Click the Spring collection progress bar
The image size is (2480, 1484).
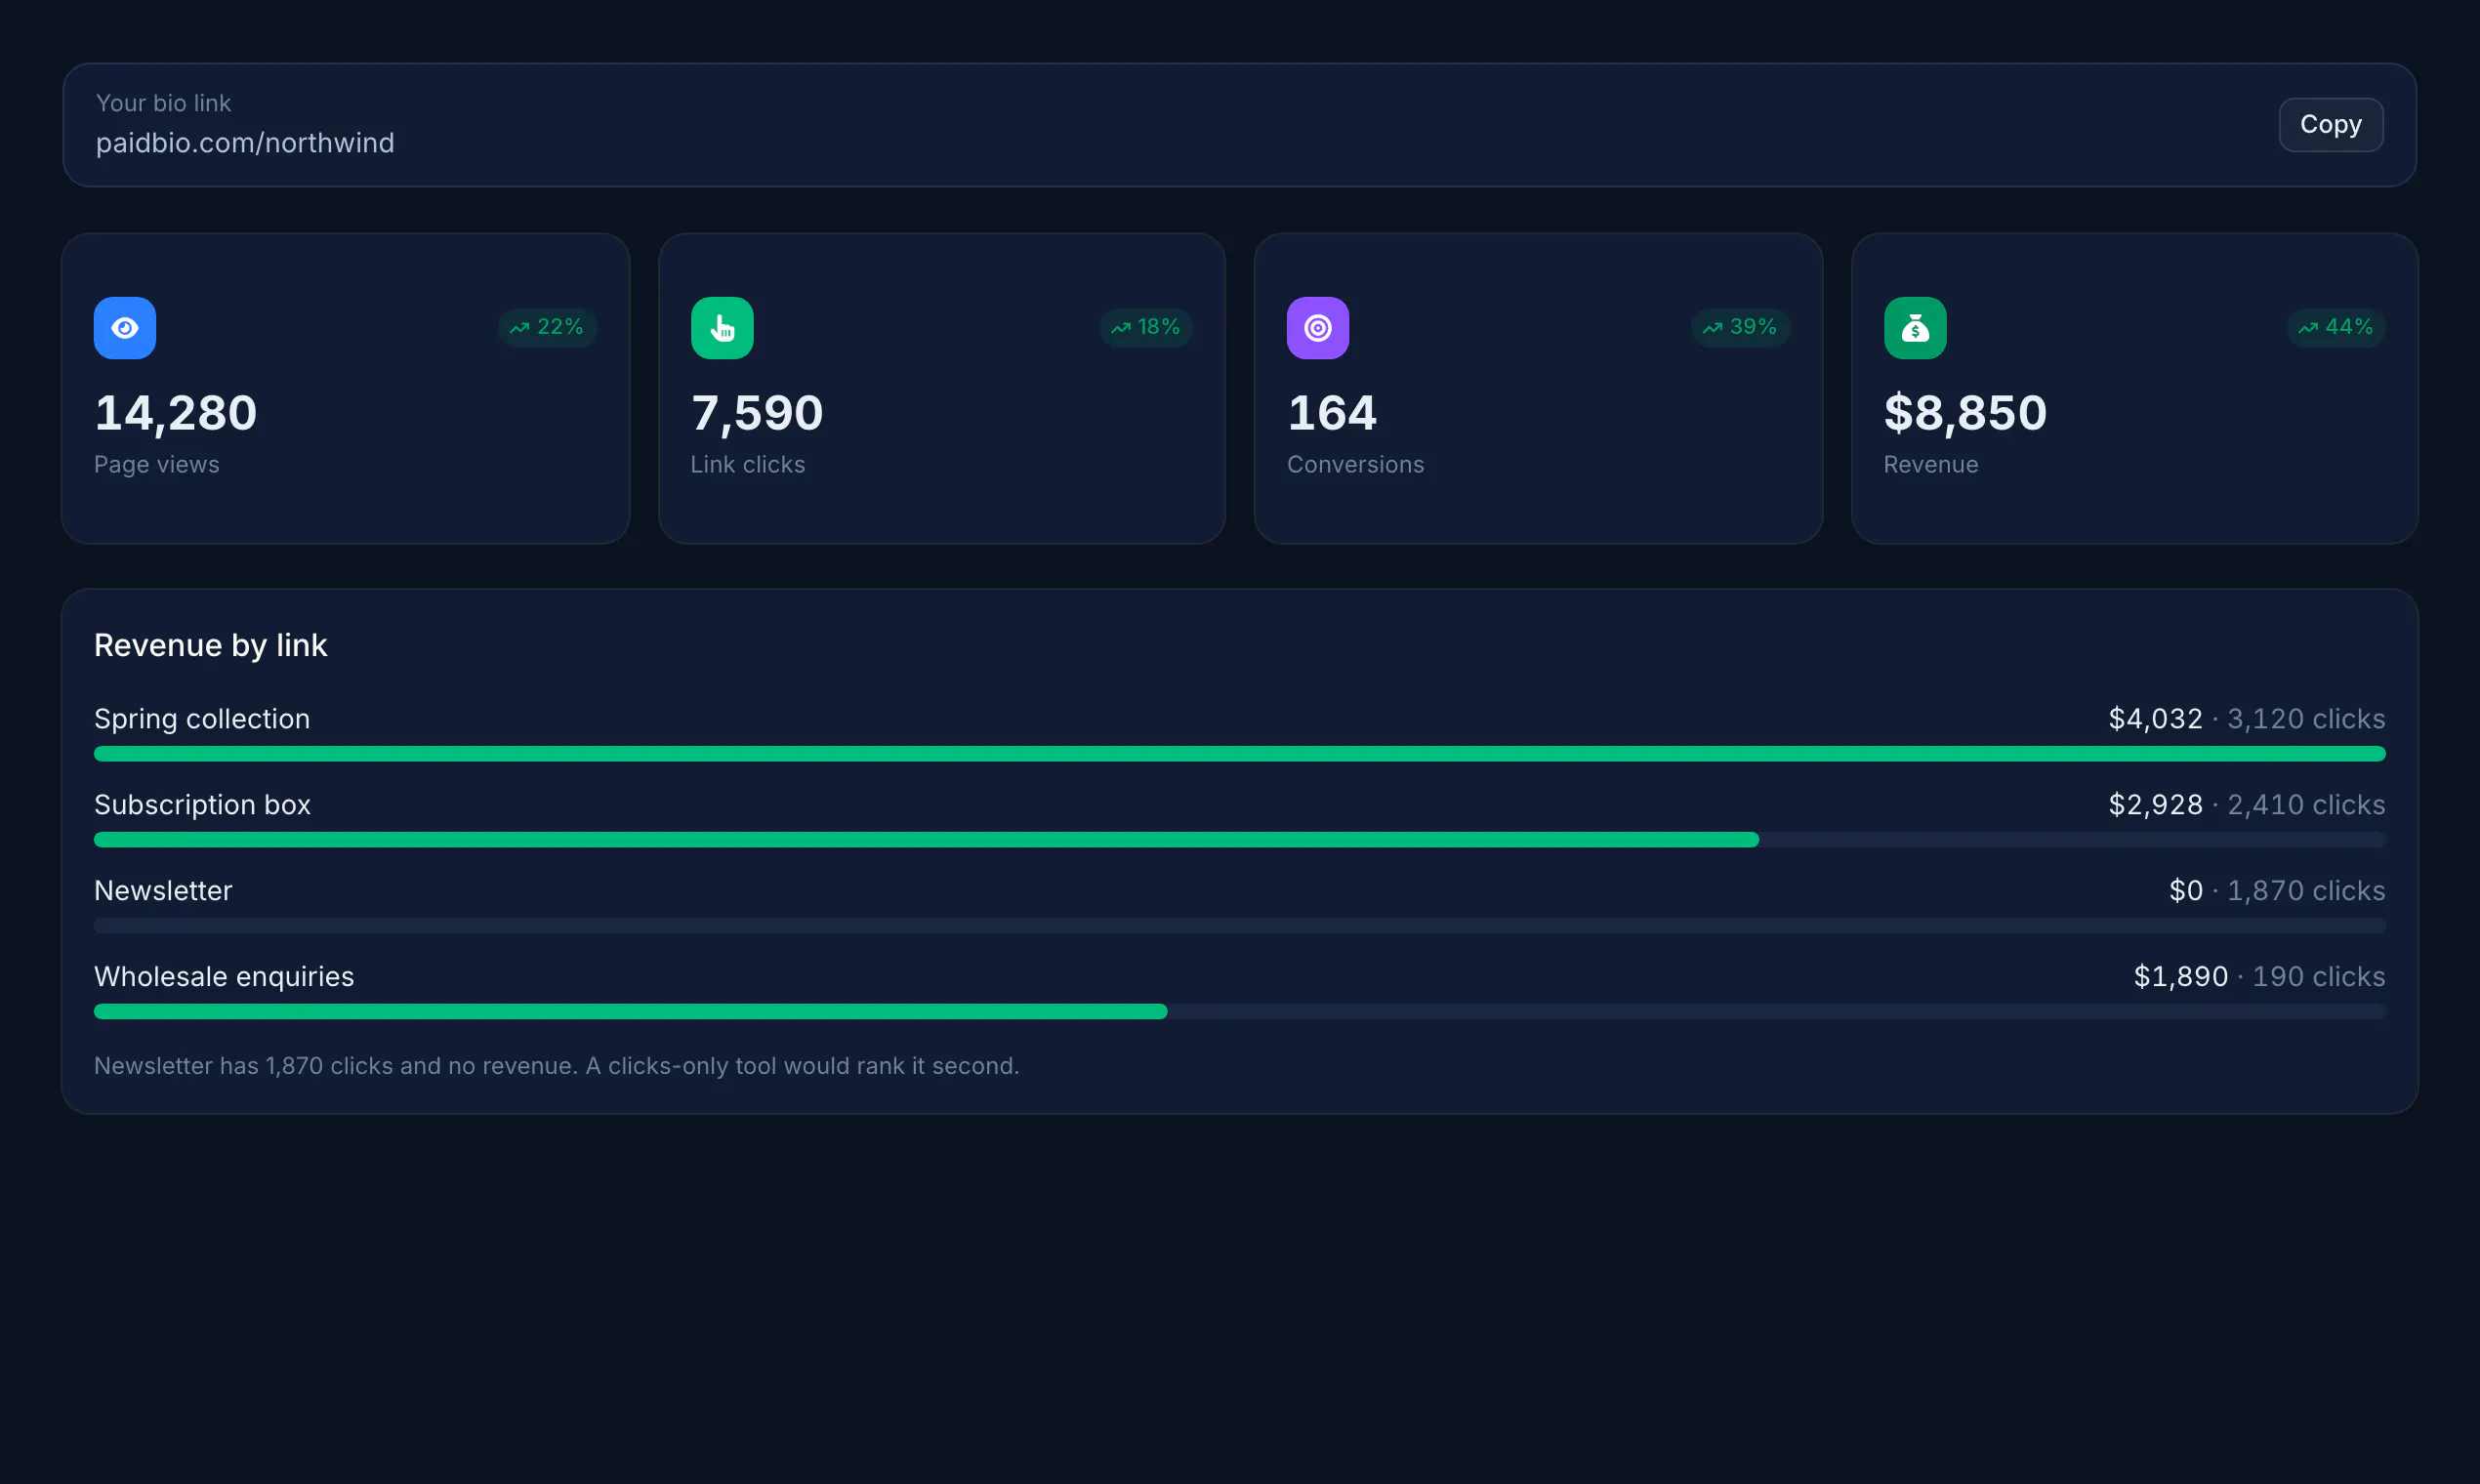pos(1240,754)
